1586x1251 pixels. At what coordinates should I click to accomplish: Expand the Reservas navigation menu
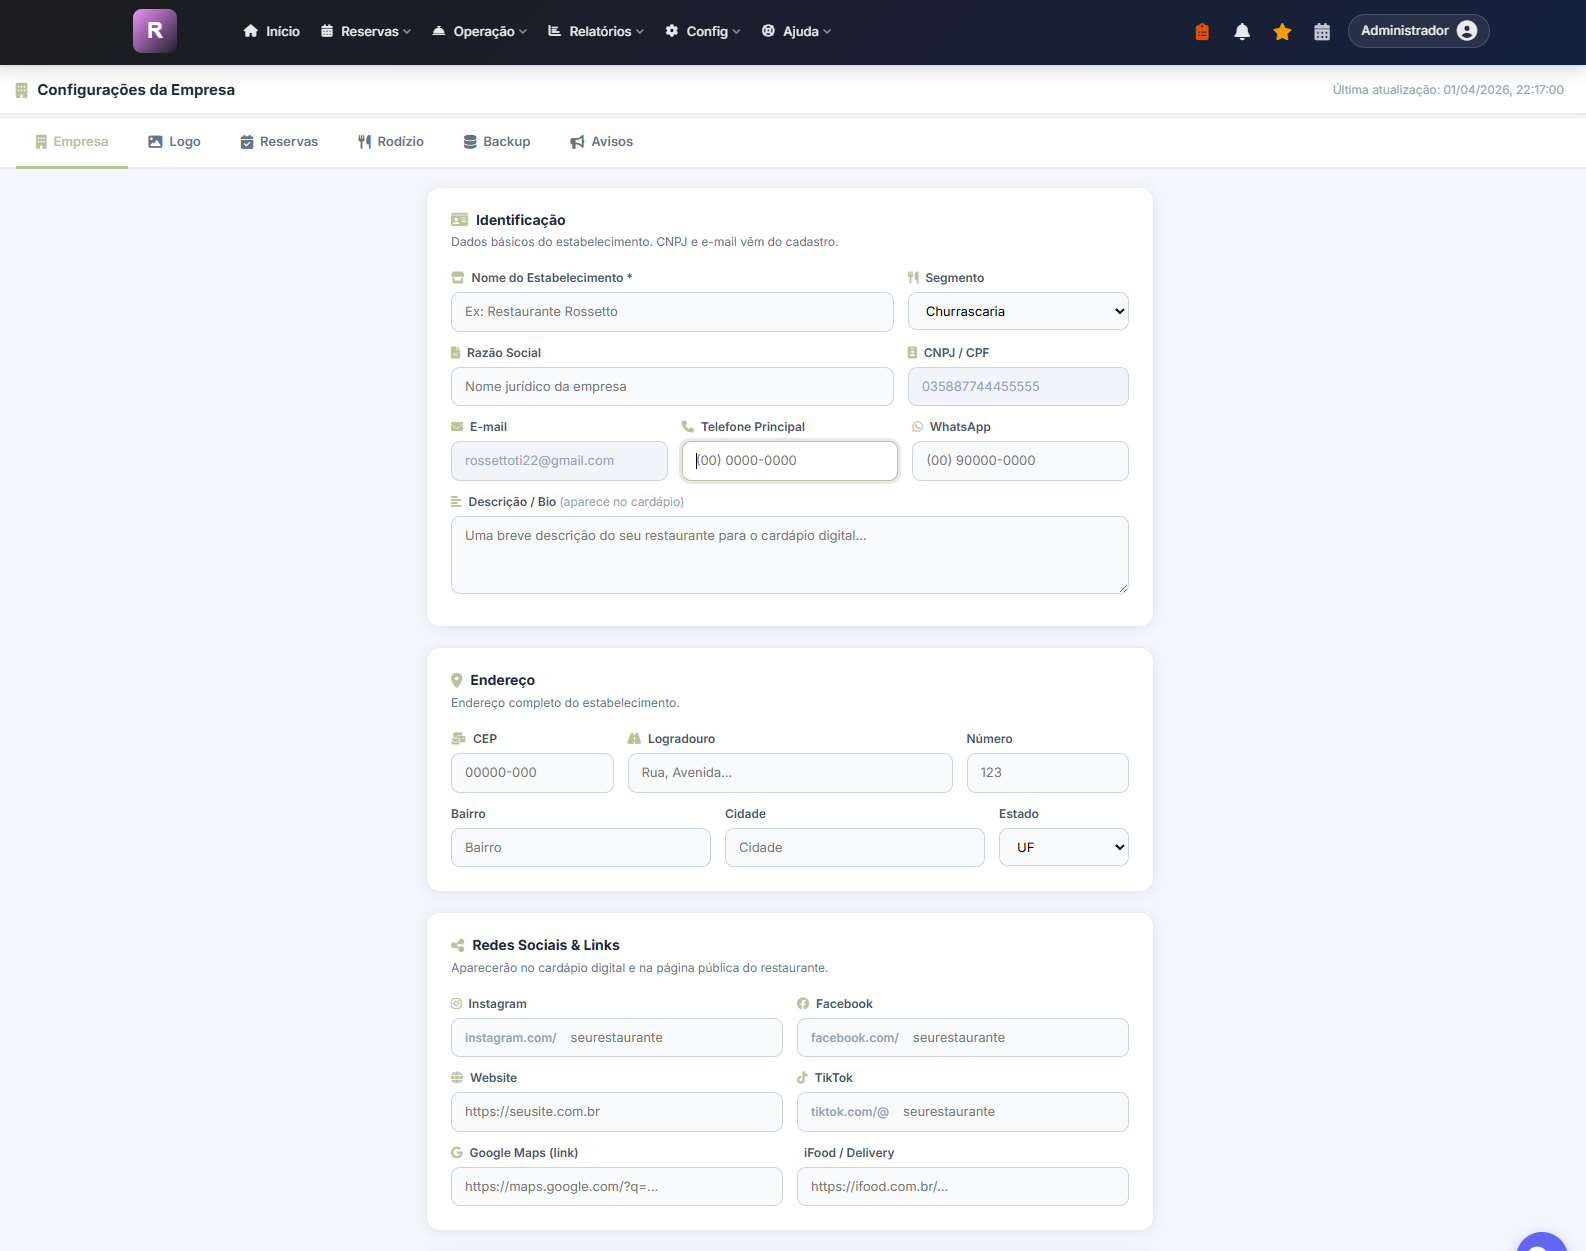click(366, 31)
